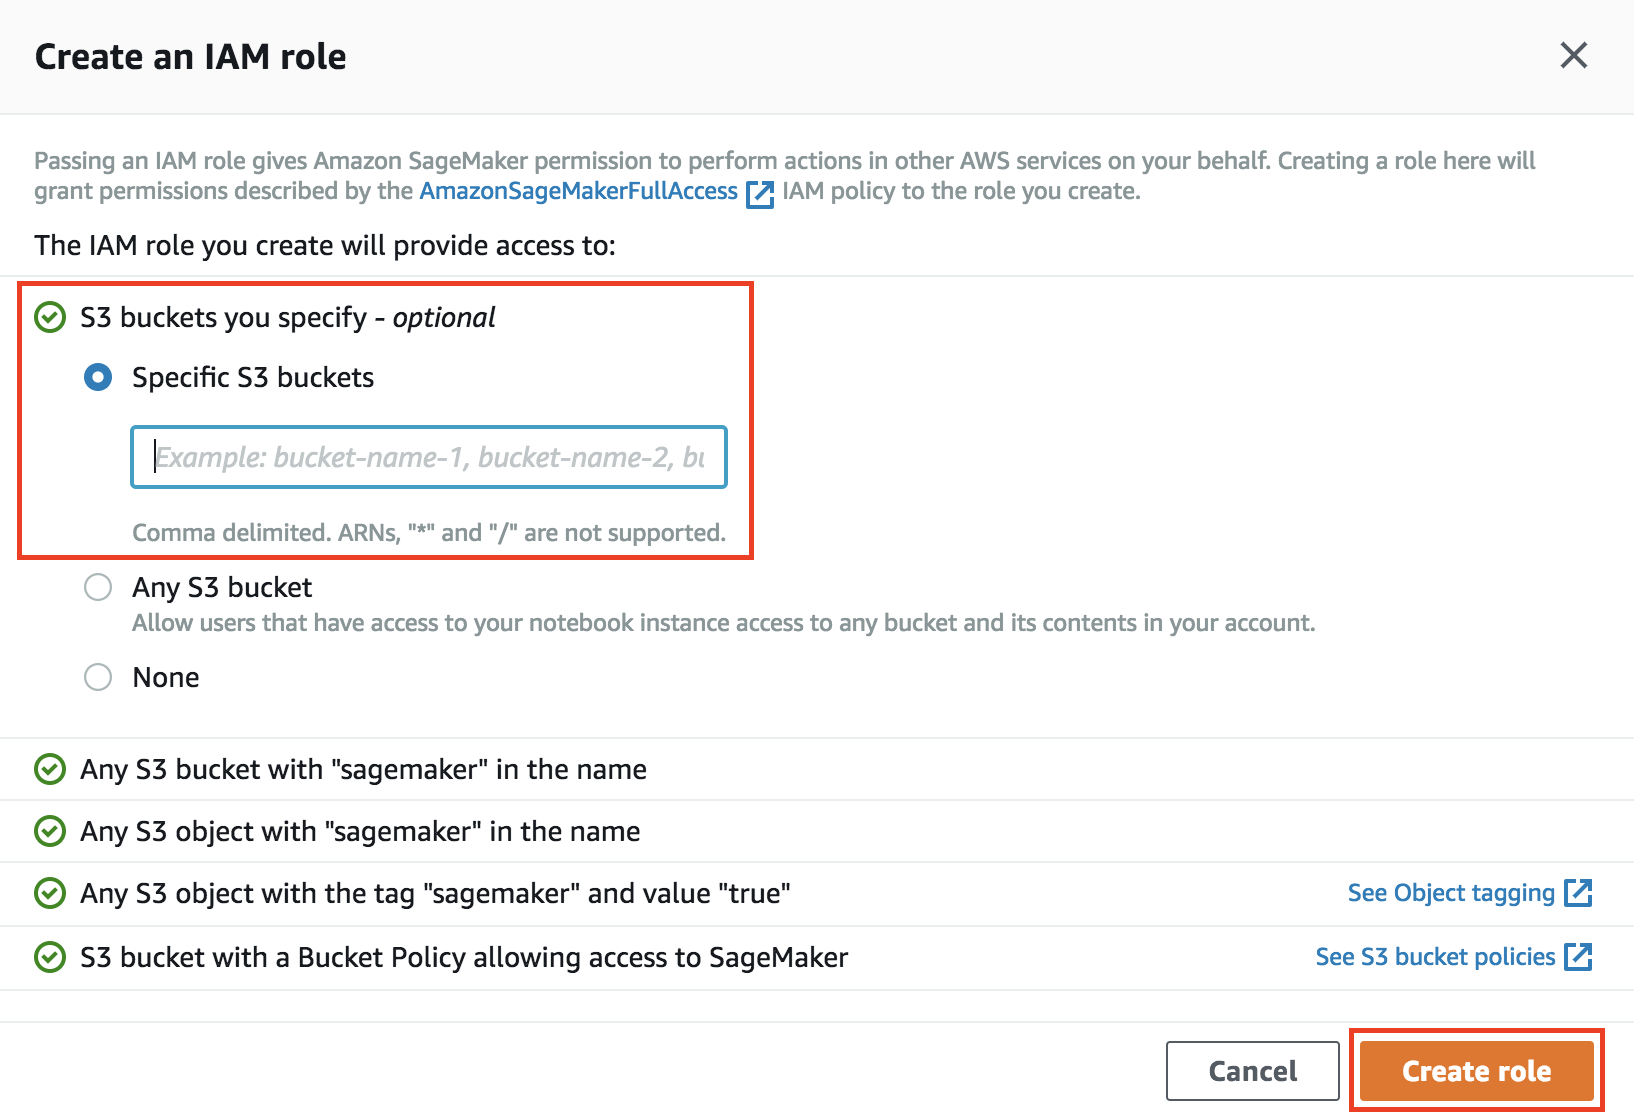Screen dimensions: 1634x1118
Task: Click external link icon next to See Object tagging
Action: tap(1578, 892)
